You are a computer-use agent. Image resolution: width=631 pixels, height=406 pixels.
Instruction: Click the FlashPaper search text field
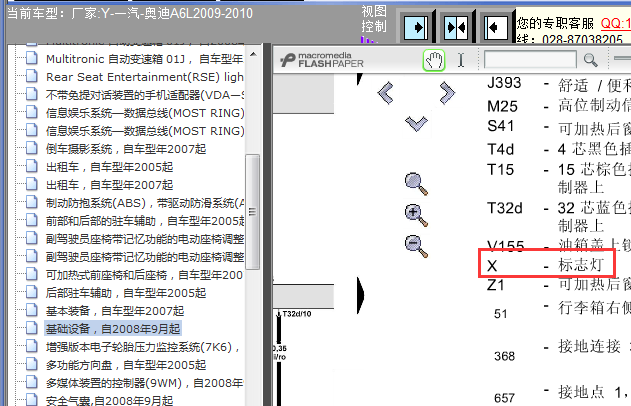tap(530, 60)
